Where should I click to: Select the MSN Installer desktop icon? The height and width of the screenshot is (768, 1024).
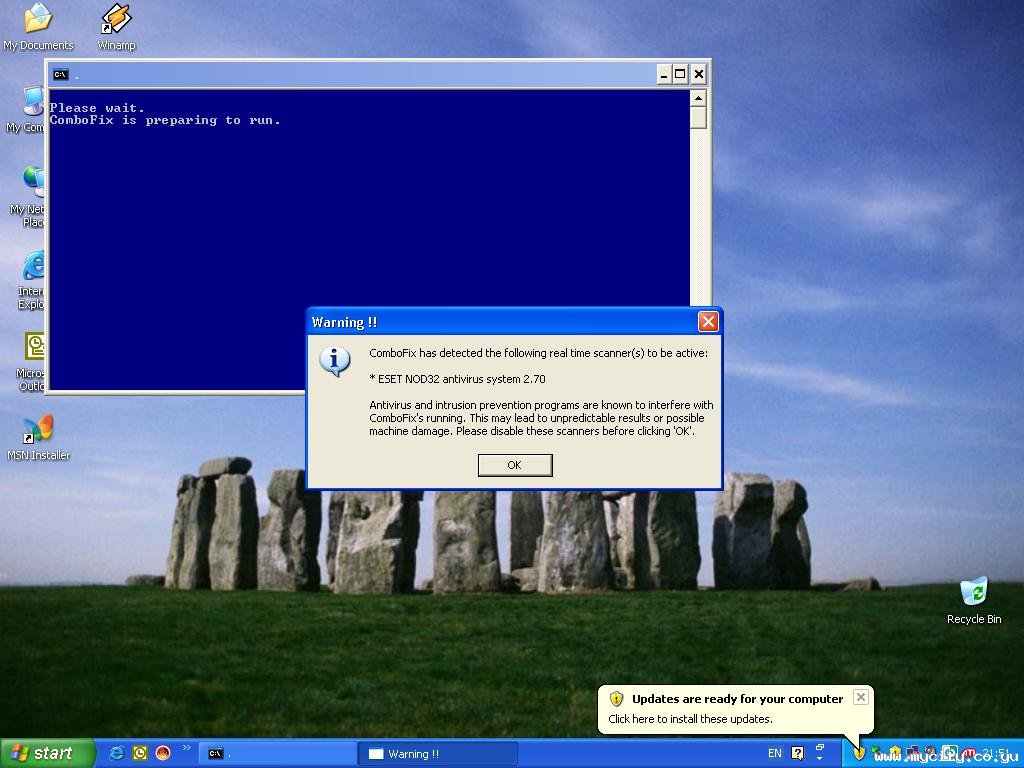click(x=38, y=438)
